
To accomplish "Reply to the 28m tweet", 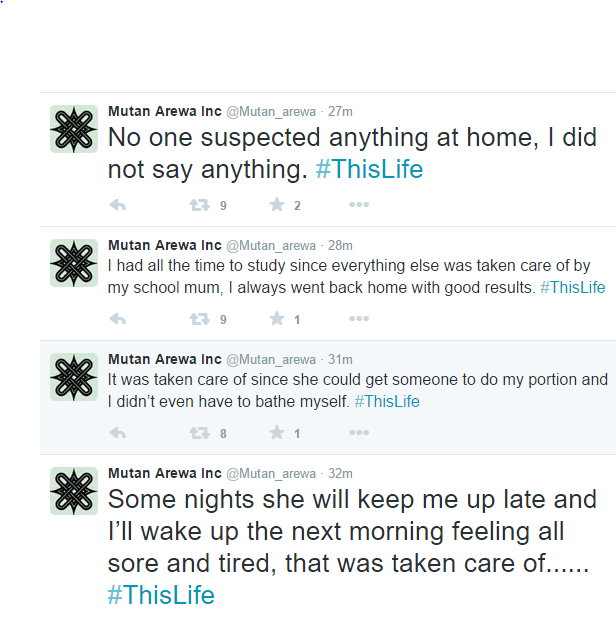I will (x=117, y=319).
